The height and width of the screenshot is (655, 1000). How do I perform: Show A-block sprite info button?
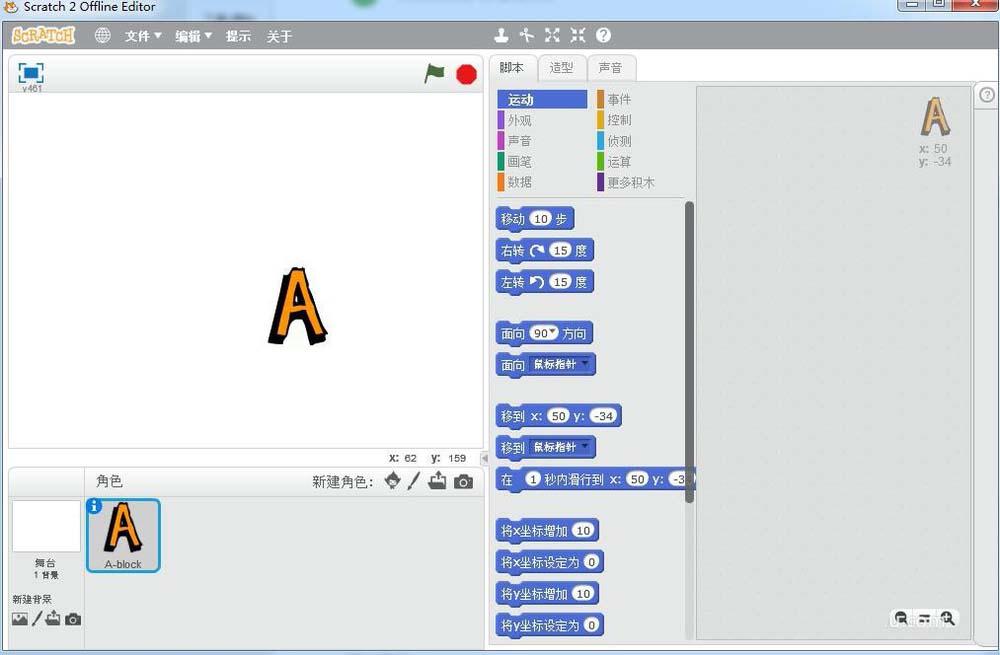tap(94, 506)
